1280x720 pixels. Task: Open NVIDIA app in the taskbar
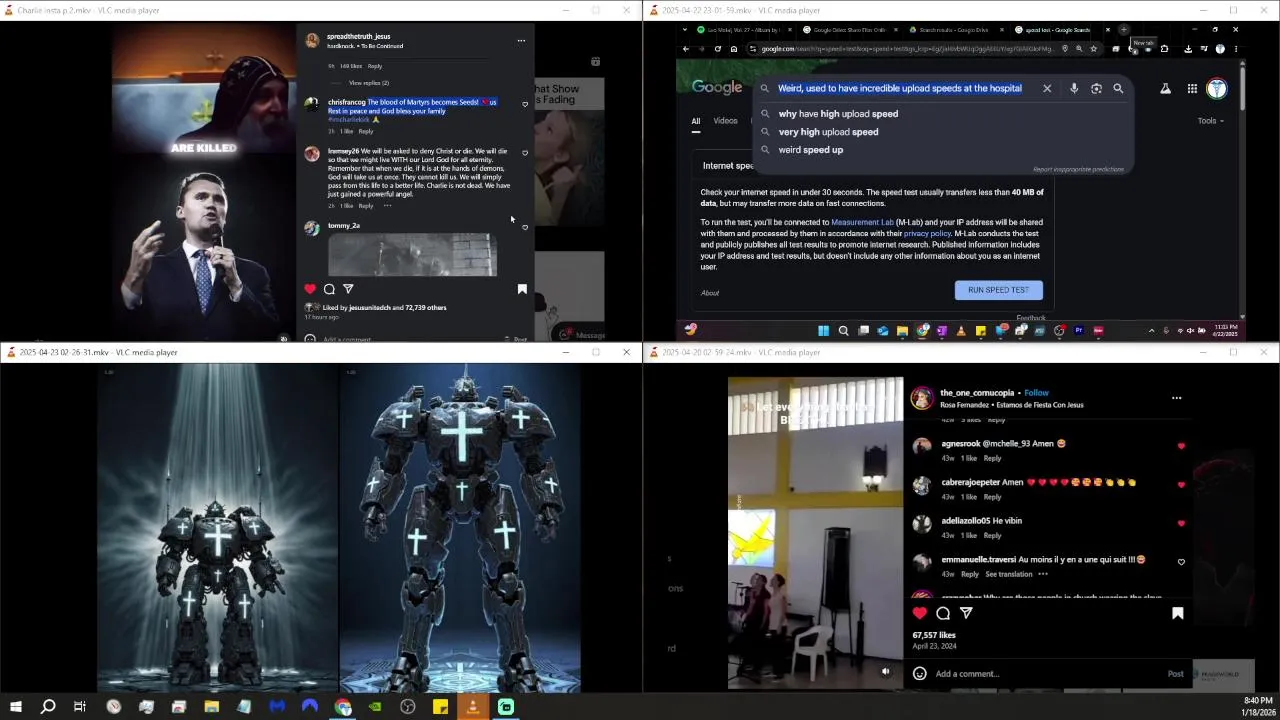click(375, 707)
